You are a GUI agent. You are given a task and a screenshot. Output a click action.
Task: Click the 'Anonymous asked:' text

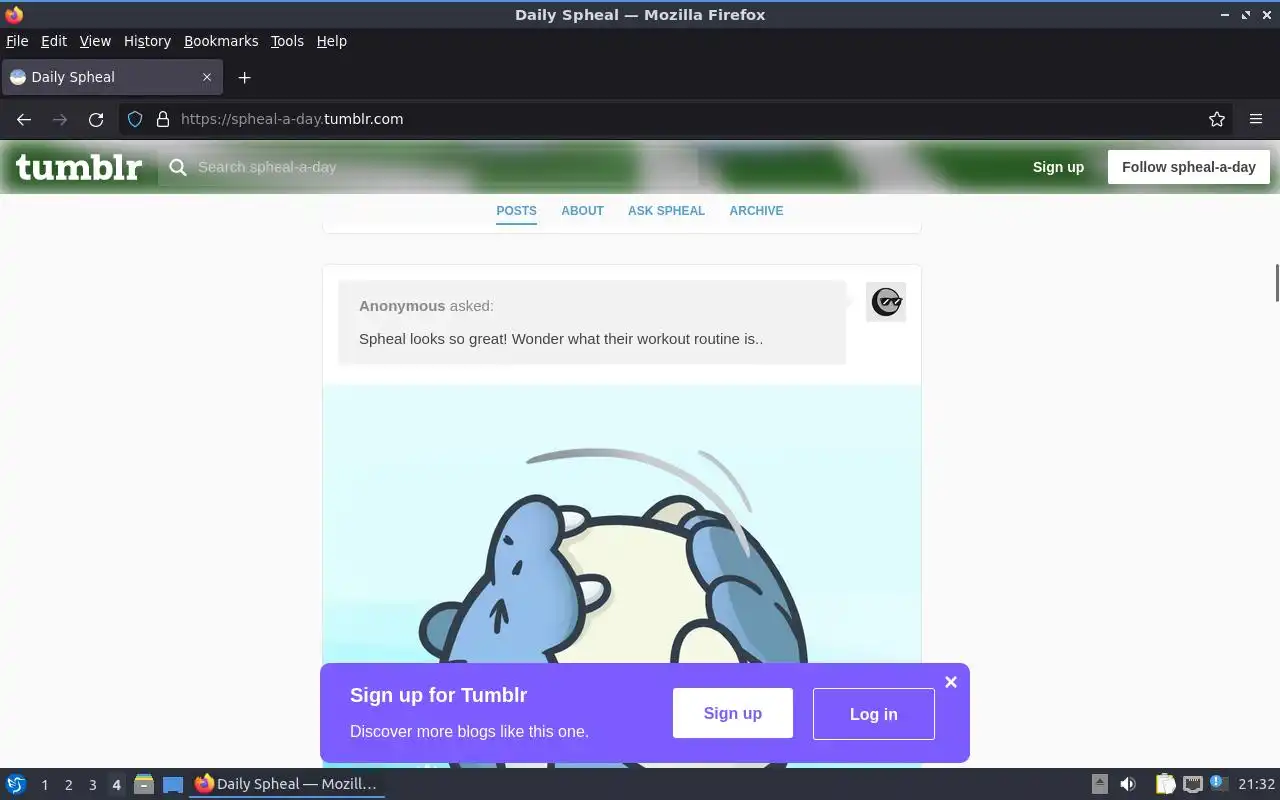point(426,306)
